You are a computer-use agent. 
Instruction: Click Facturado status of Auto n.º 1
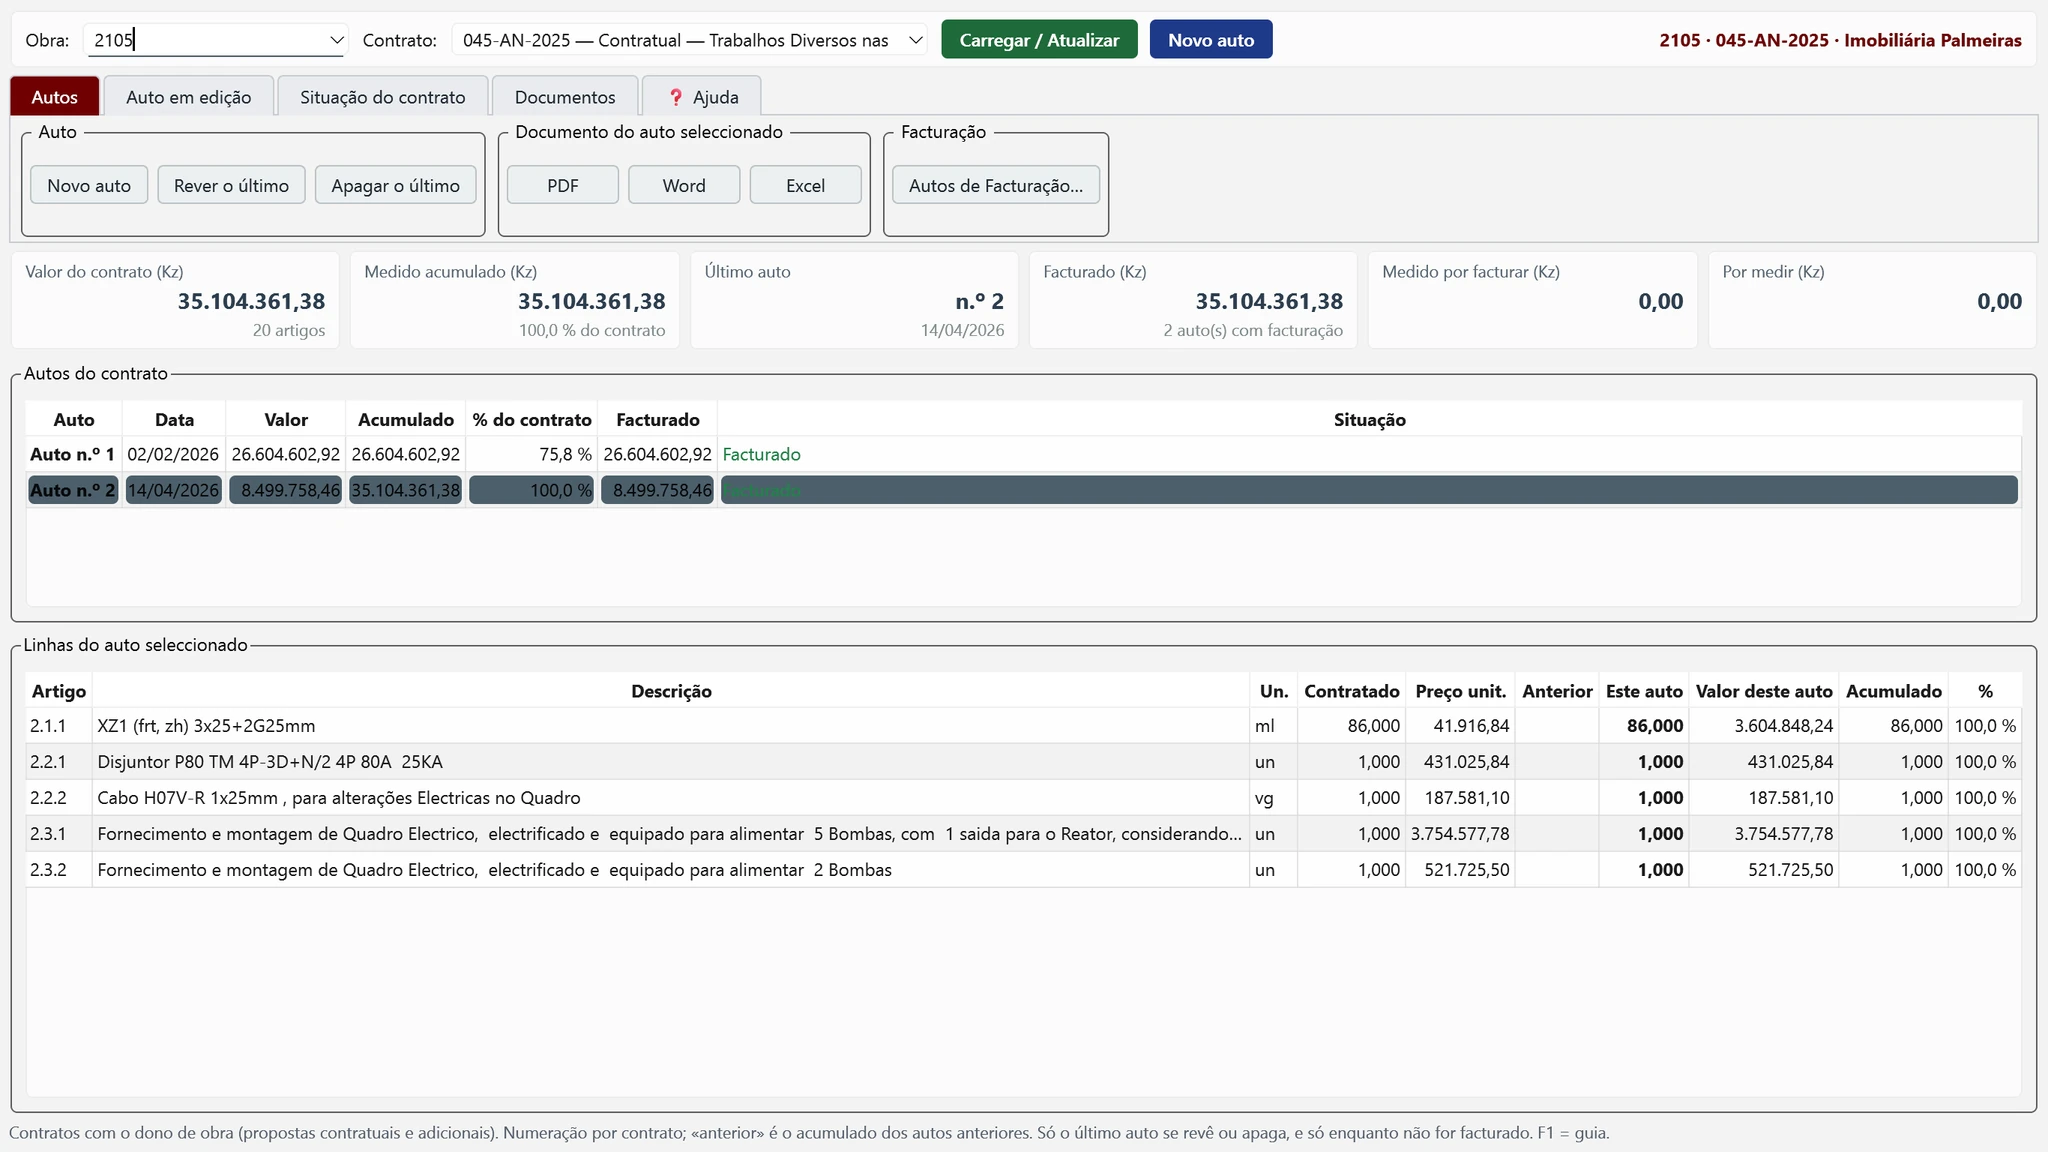(761, 454)
